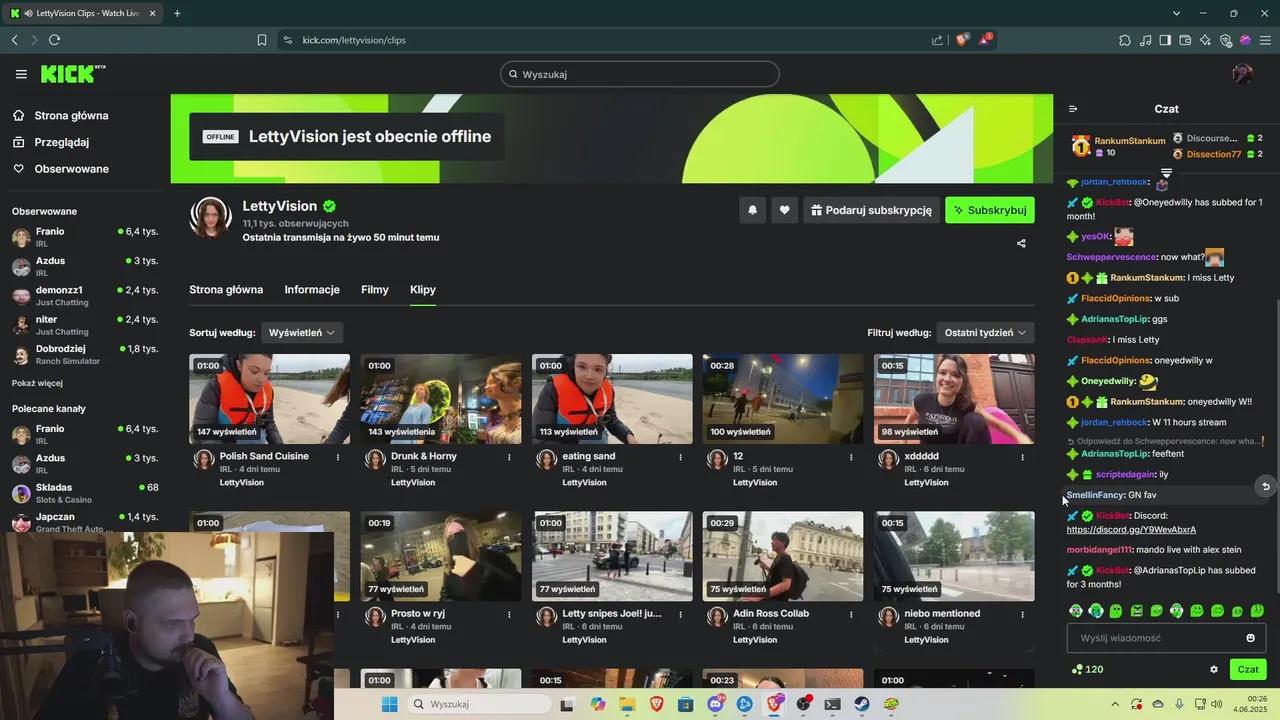
Task: Open a new browser tab with plus
Action: (177, 13)
